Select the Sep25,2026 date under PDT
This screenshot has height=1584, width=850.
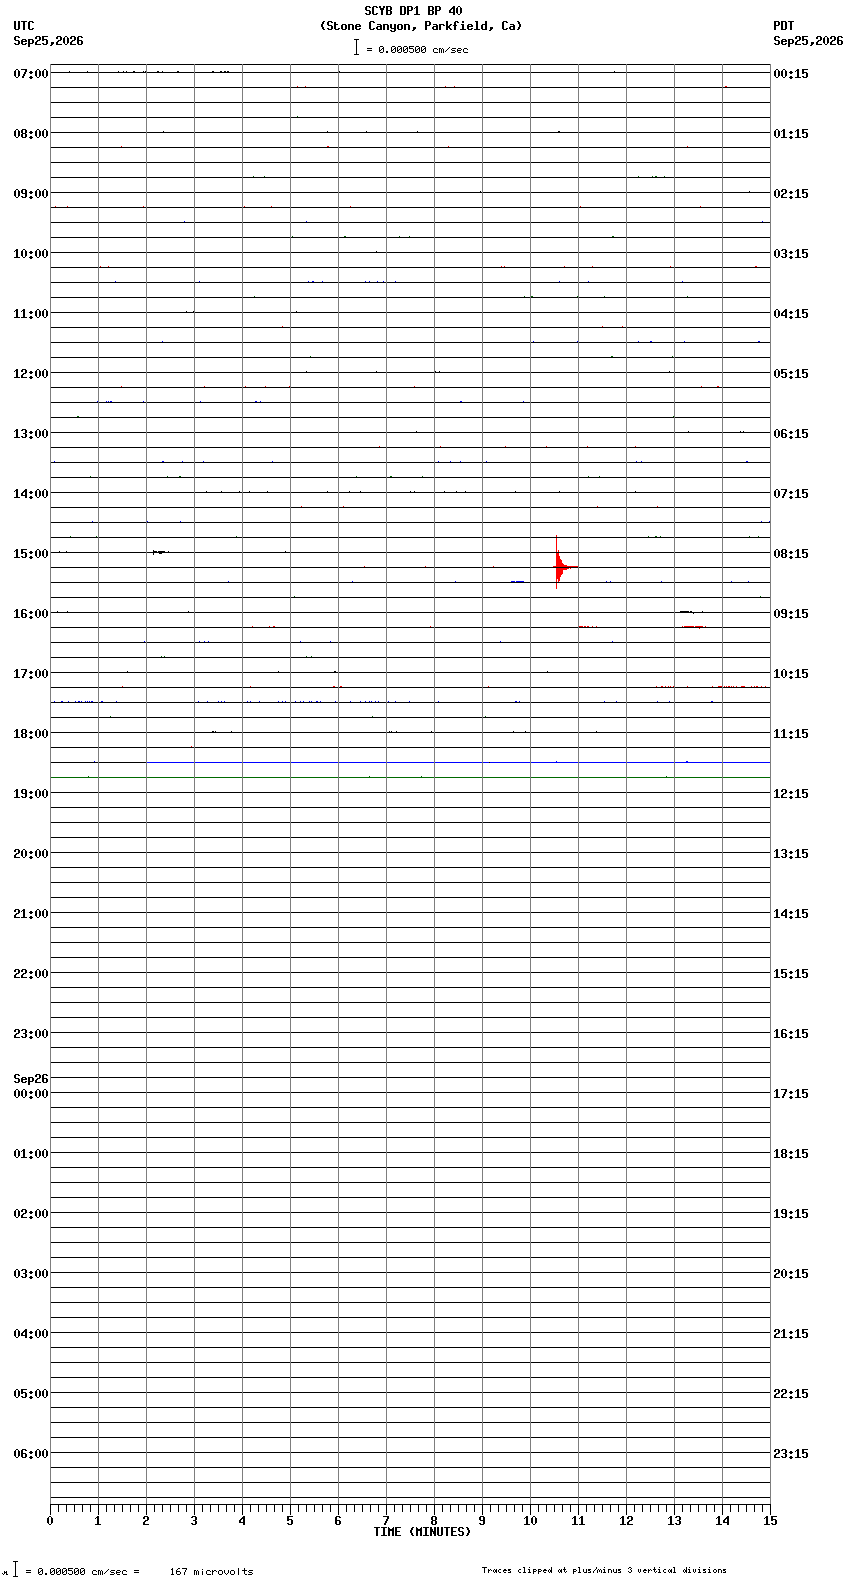coord(808,41)
